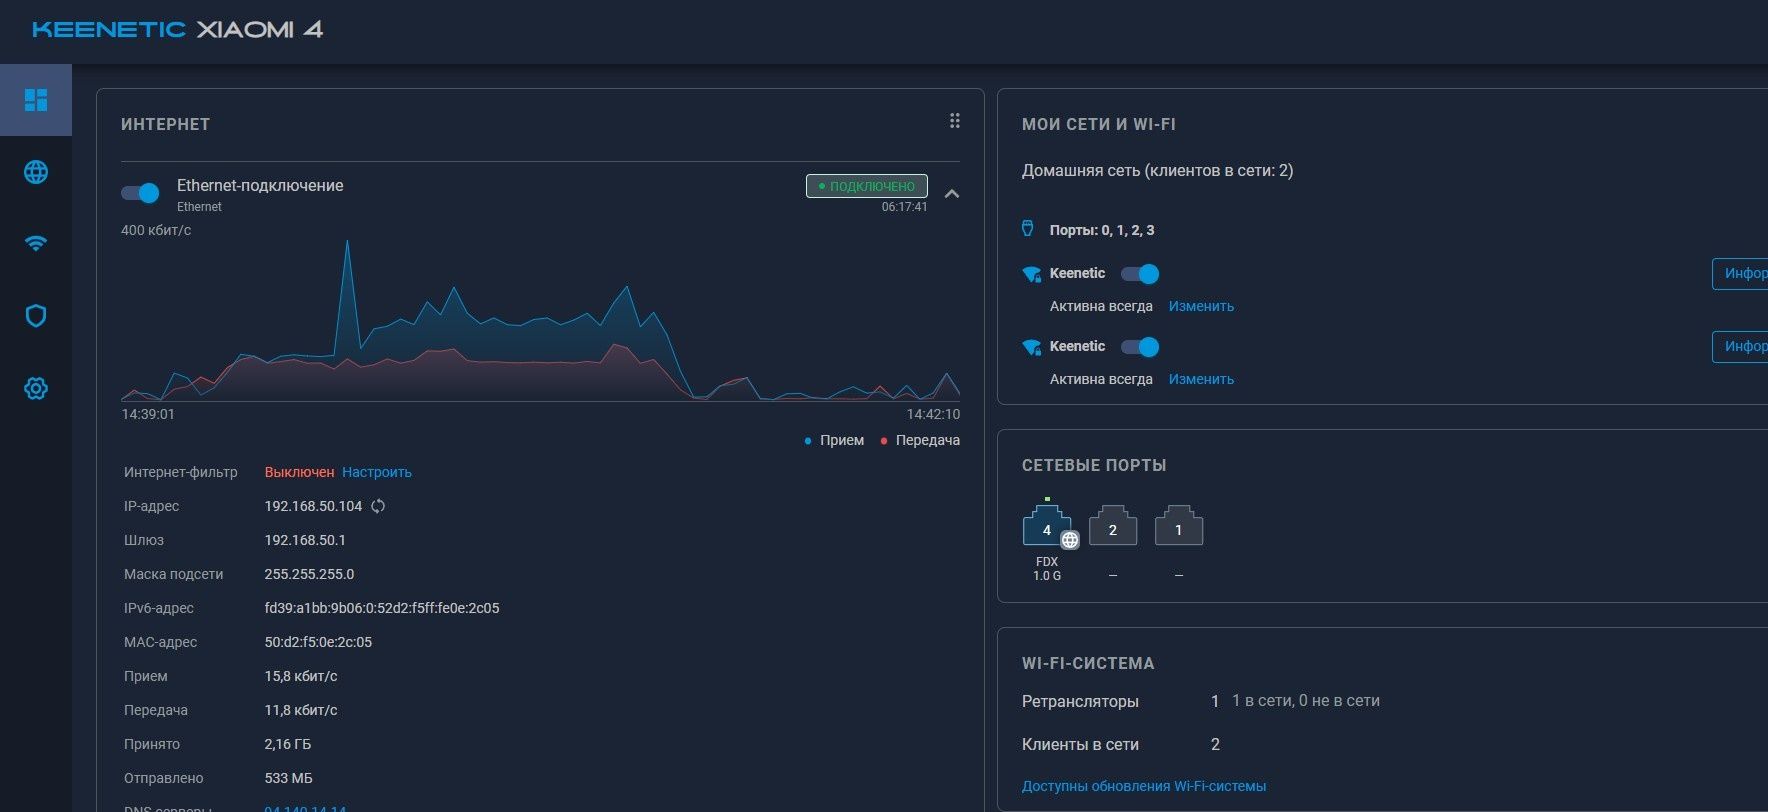Click the graph start time 14:39:01

[148, 414]
